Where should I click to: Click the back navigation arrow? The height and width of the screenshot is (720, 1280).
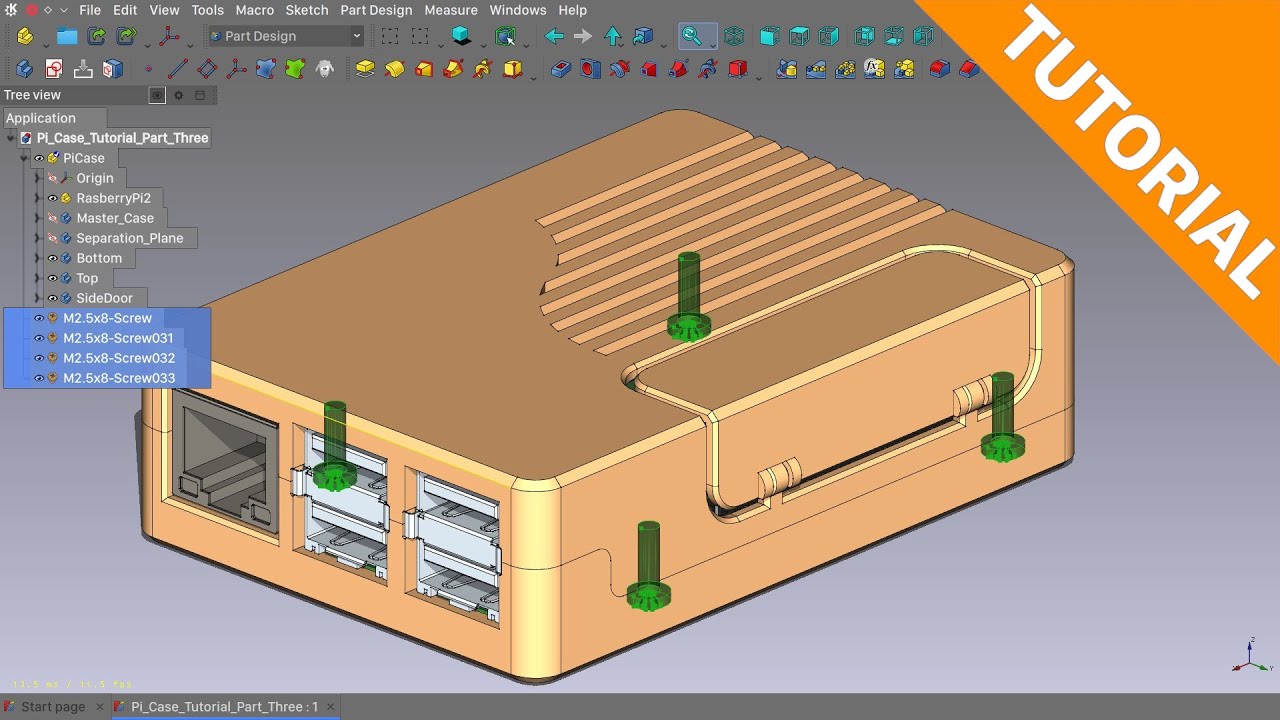554,36
